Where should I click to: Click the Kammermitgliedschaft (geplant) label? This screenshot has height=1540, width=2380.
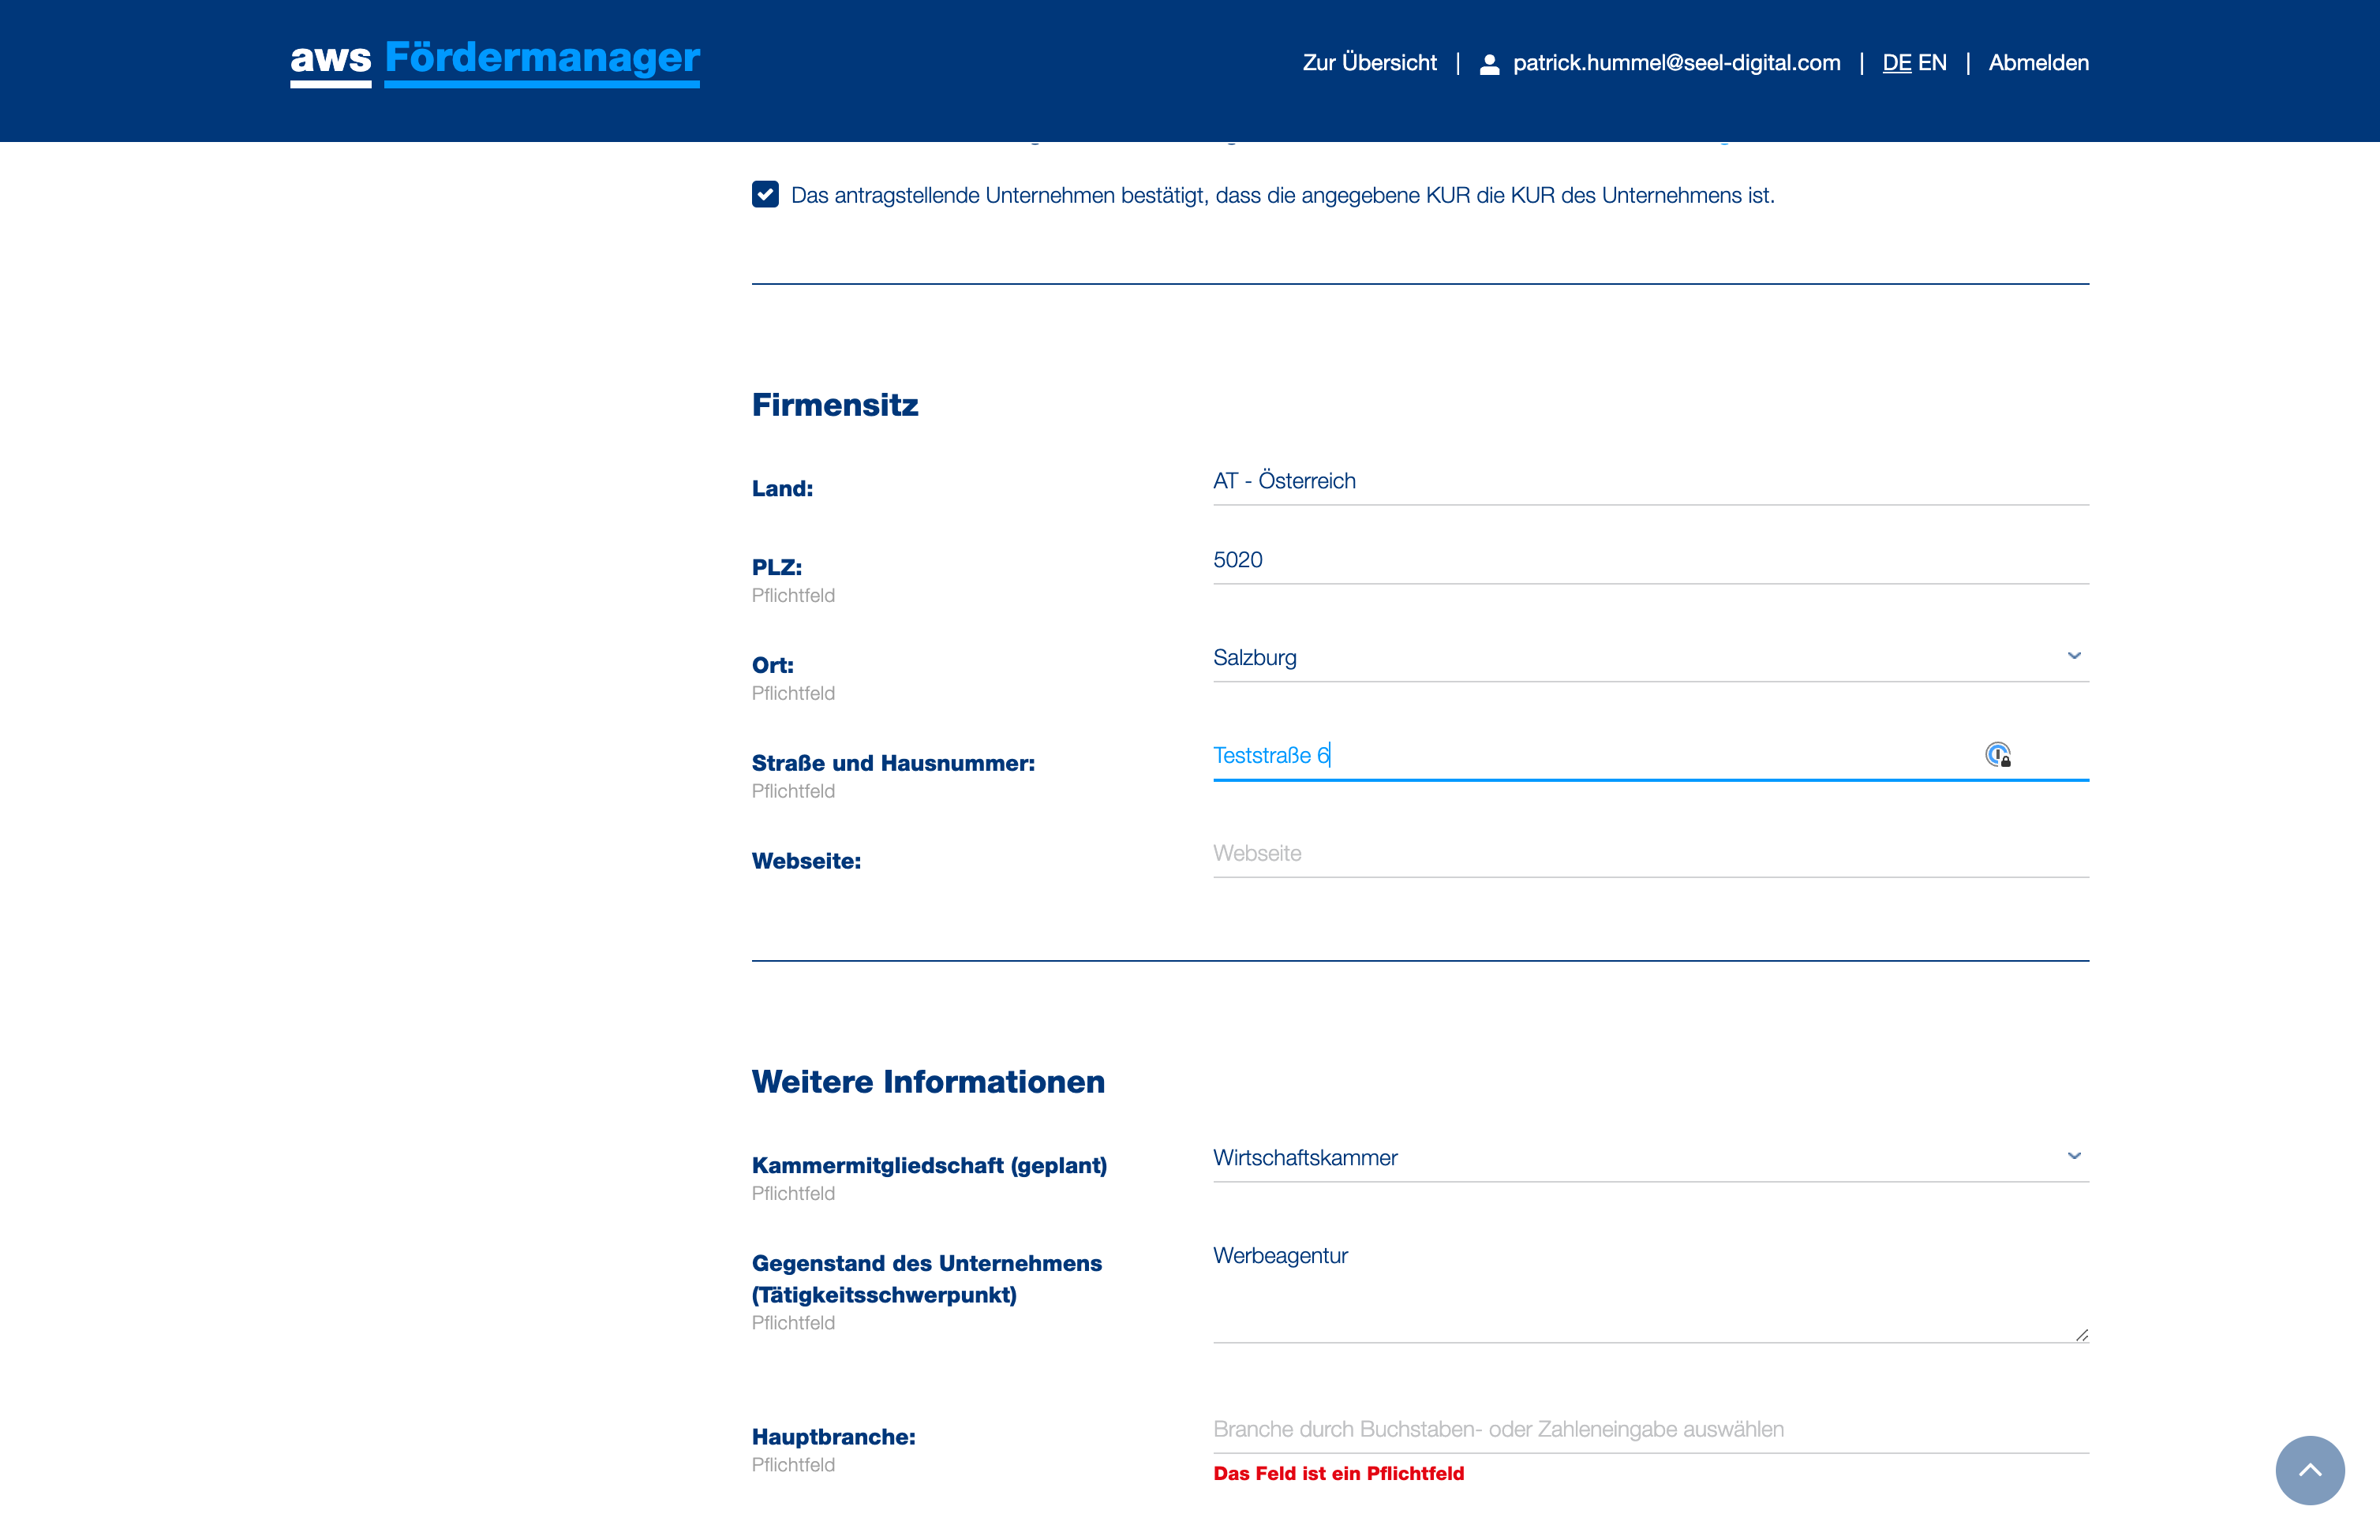[929, 1165]
